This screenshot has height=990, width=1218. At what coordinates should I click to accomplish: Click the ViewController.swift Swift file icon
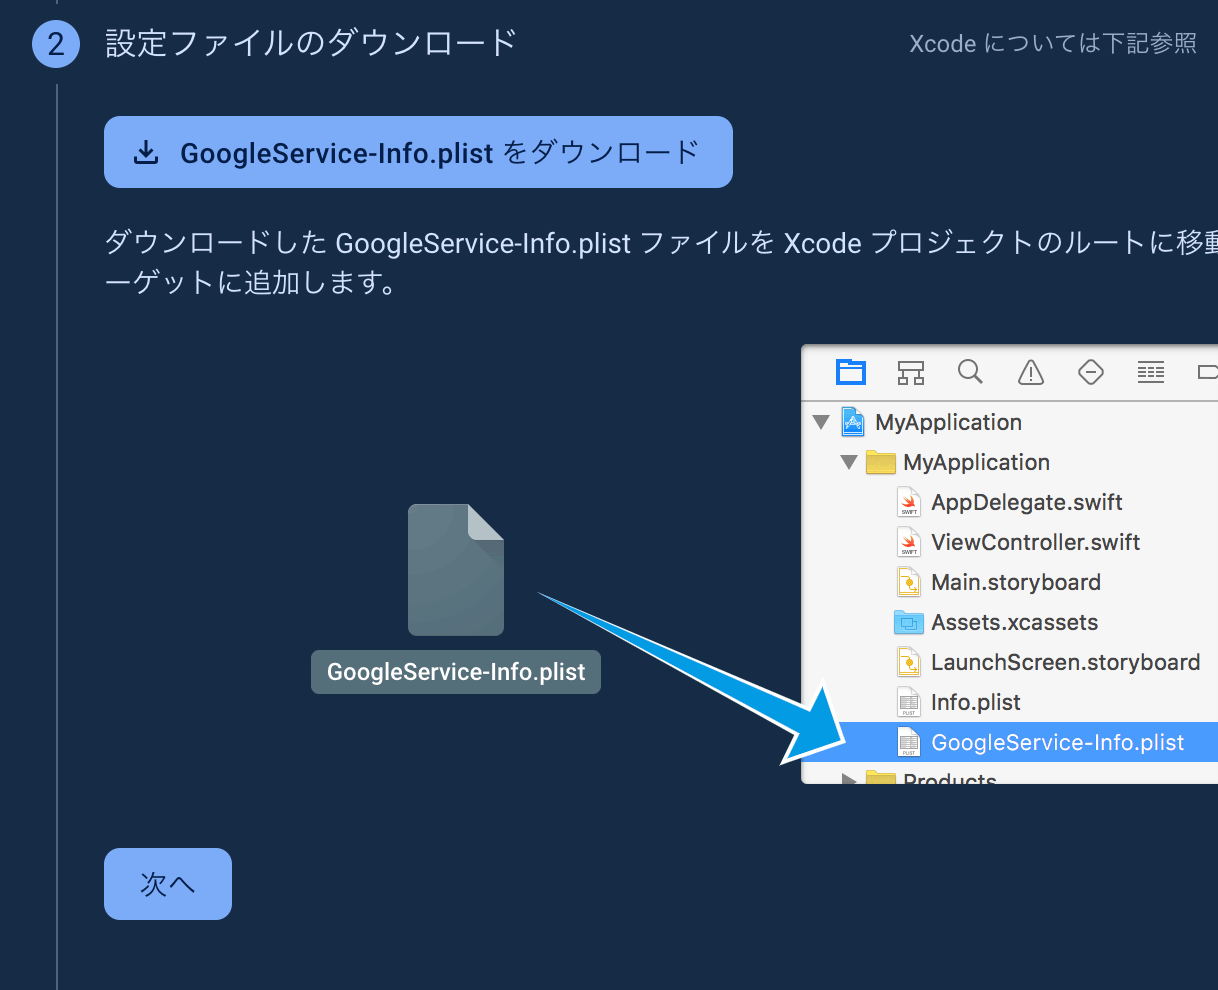(908, 542)
